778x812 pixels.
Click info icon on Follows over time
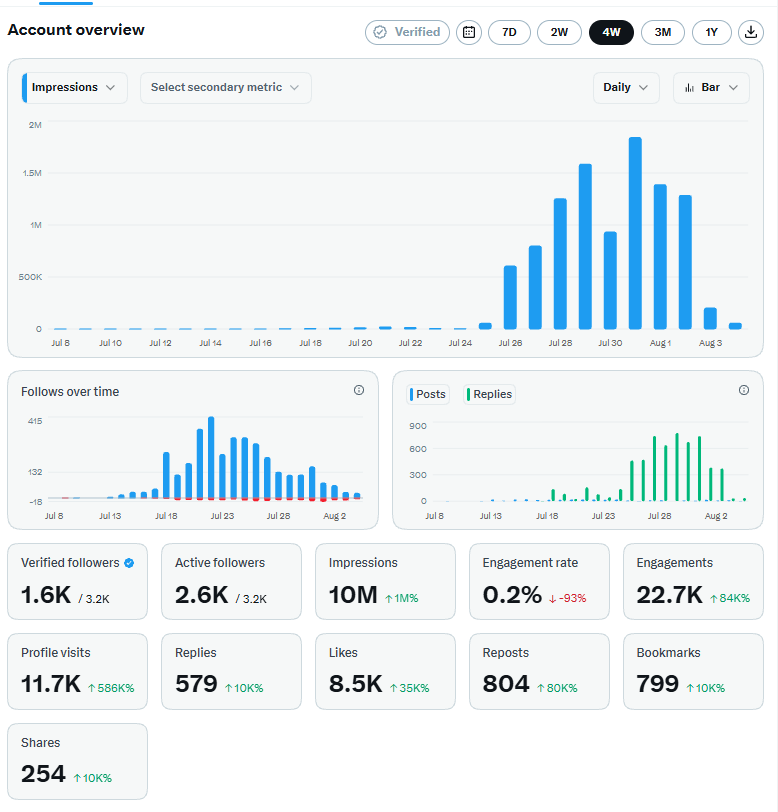(358, 390)
